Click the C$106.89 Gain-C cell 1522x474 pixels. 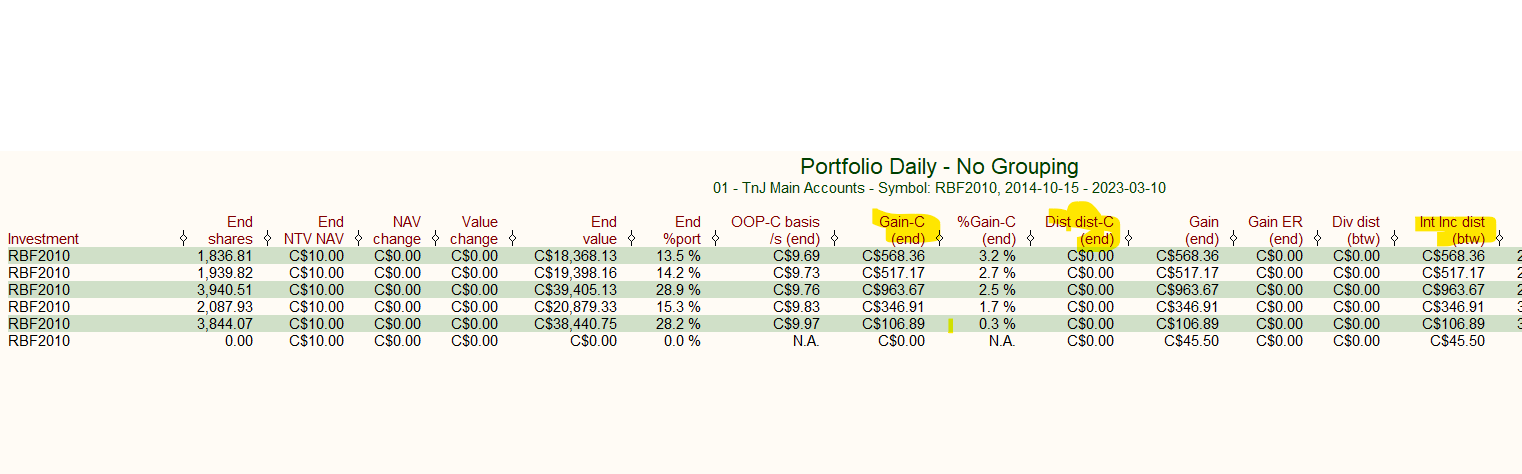(x=893, y=324)
